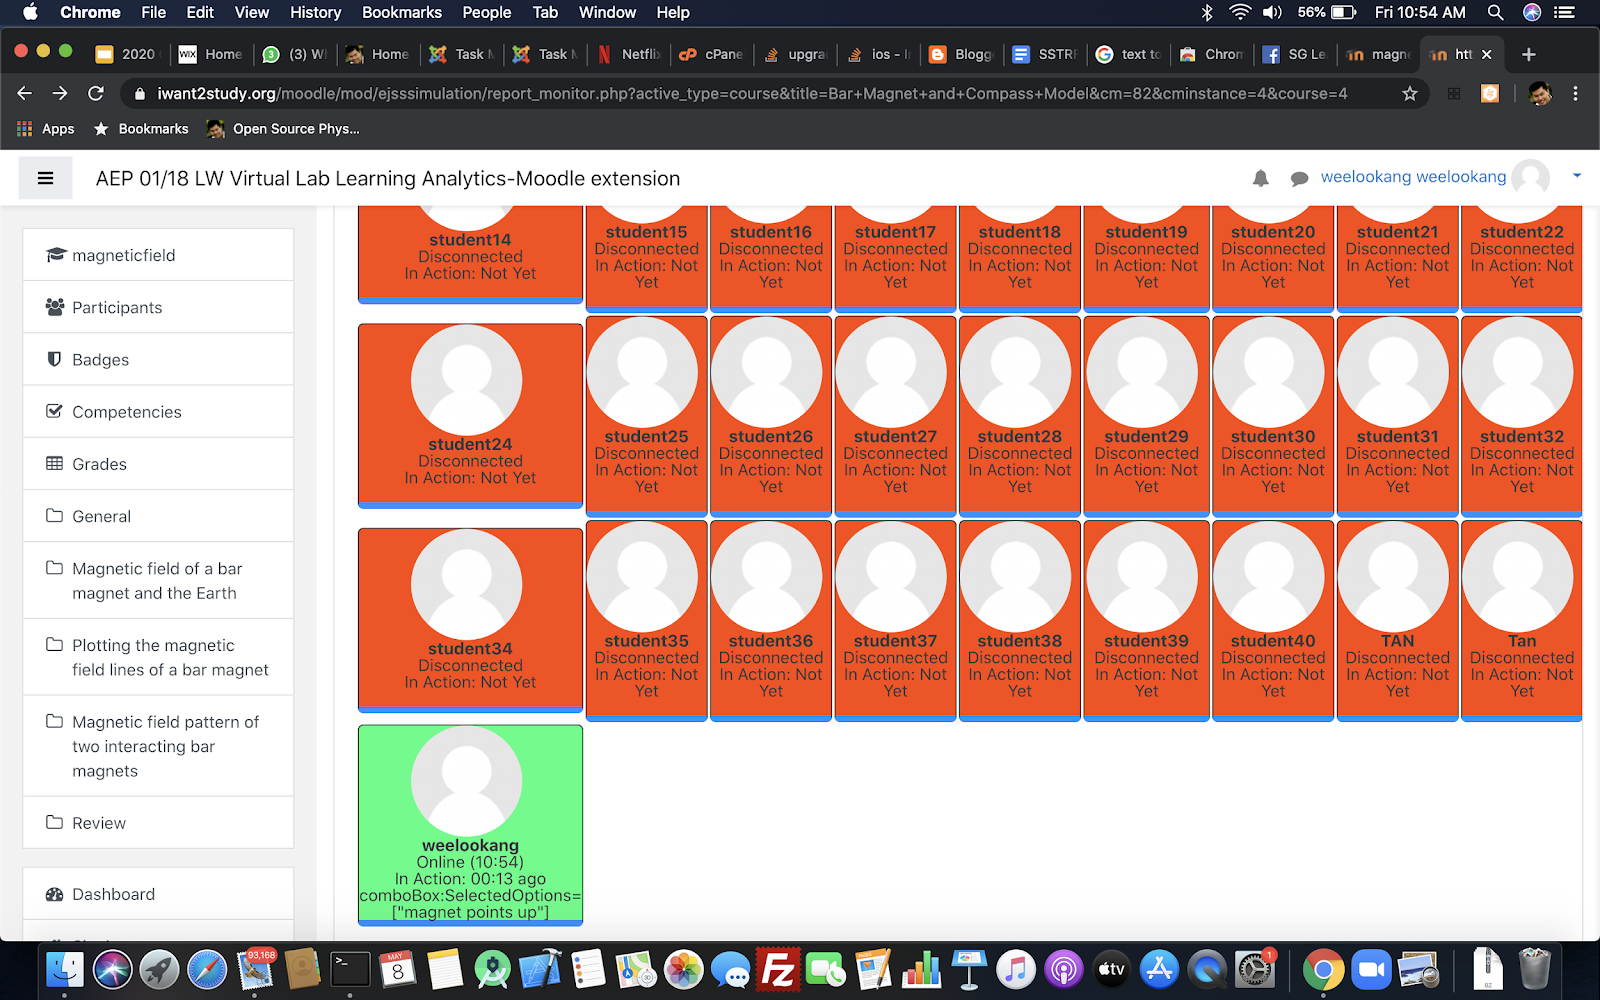
Task: Open the Window menu in menu bar
Action: 607,12
